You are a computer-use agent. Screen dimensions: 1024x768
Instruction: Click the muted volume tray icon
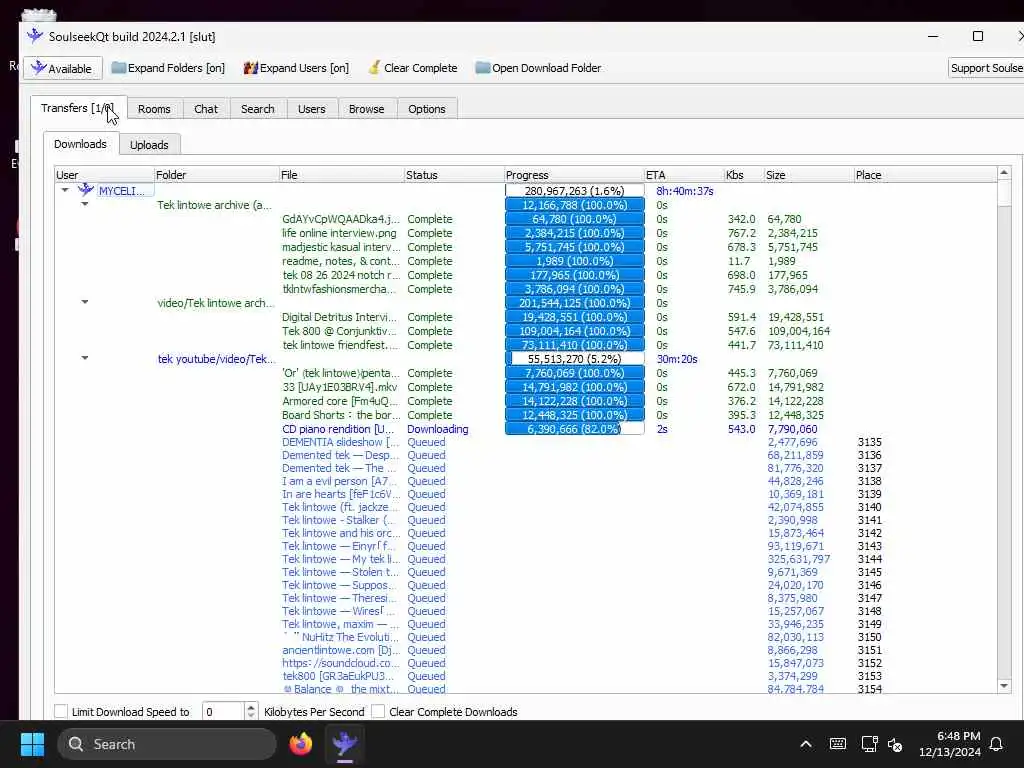pyautogui.click(x=895, y=744)
